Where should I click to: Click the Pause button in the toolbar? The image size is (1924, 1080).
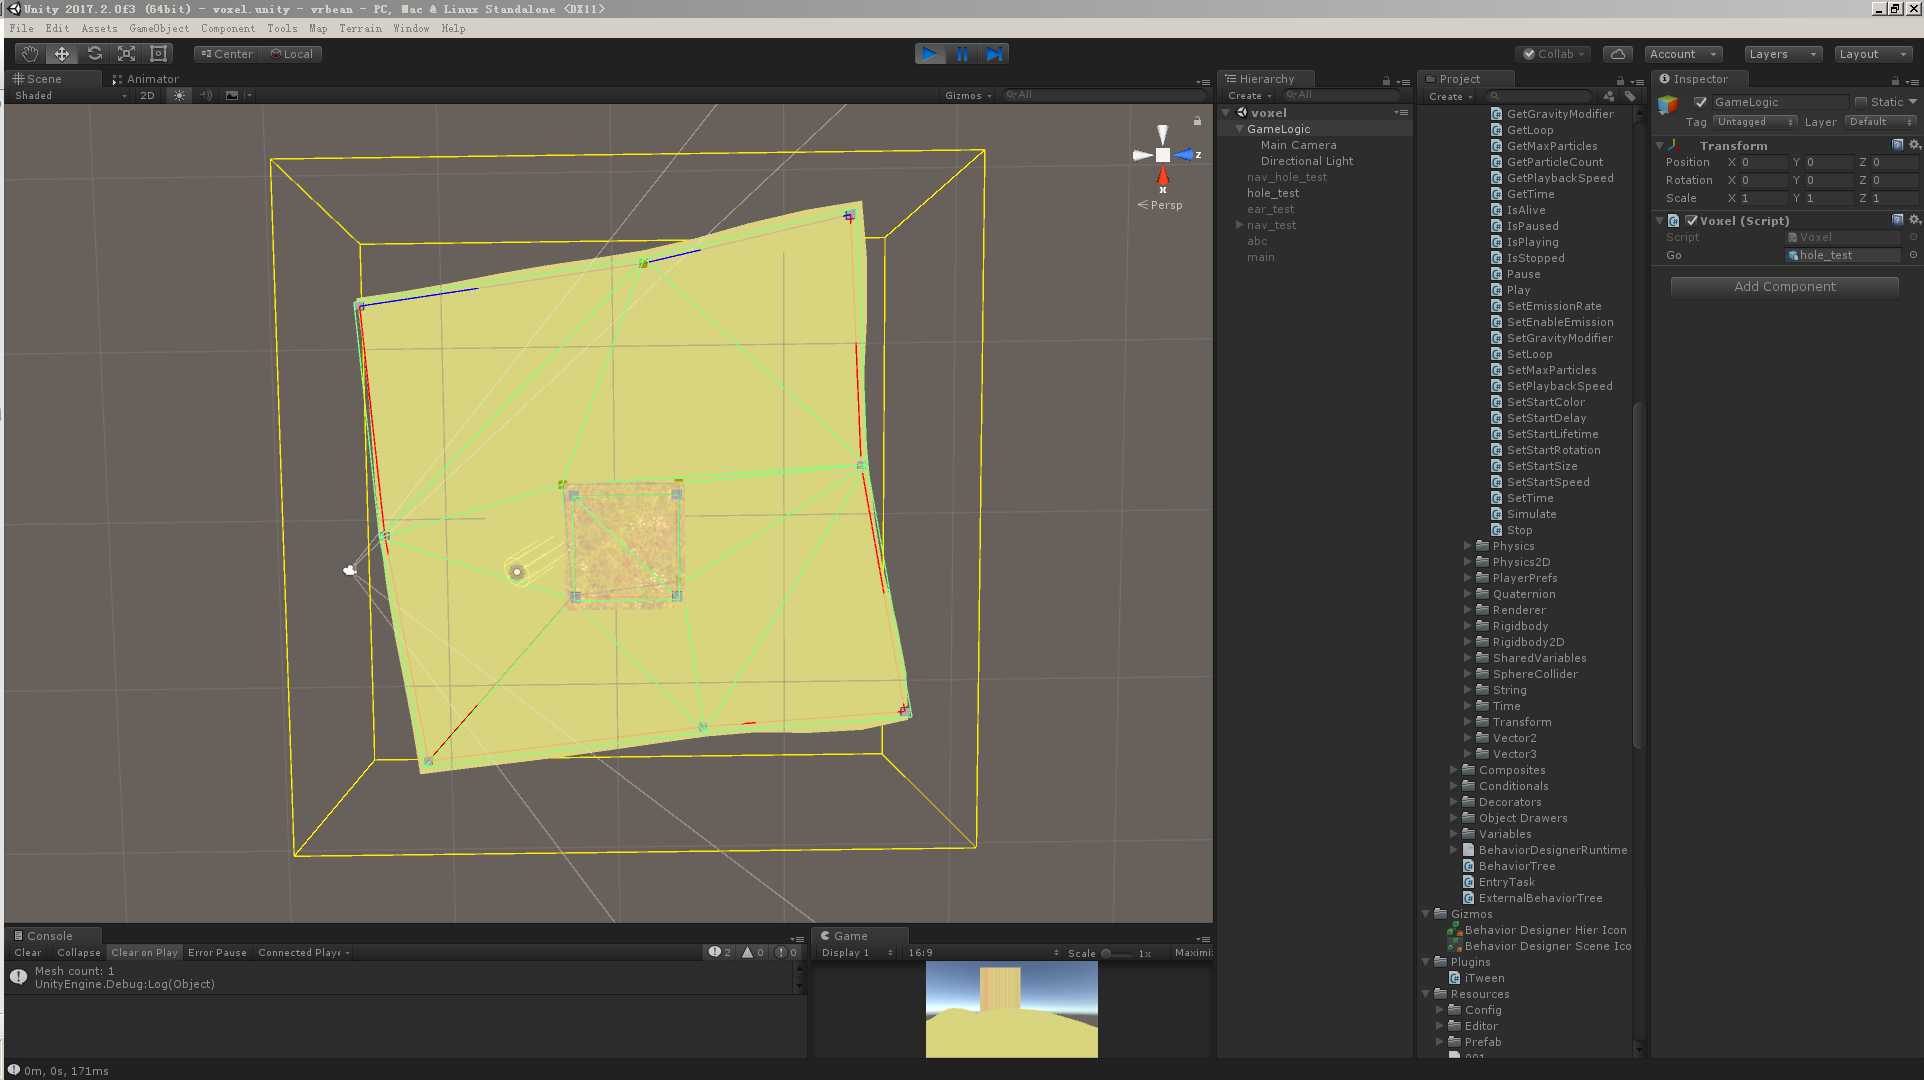(x=961, y=54)
